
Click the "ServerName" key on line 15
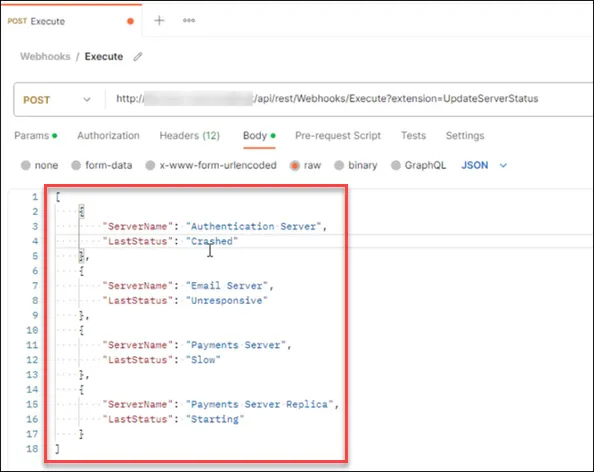(138, 404)
